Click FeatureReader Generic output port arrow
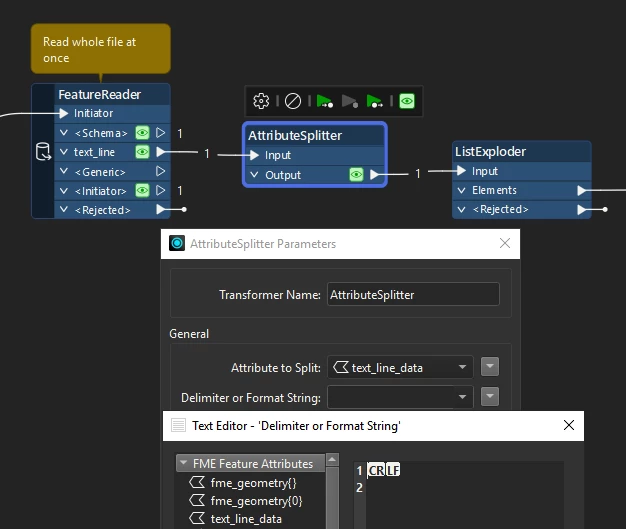The width and height of the screenshot is (626, 529). (x=160, y=171)
